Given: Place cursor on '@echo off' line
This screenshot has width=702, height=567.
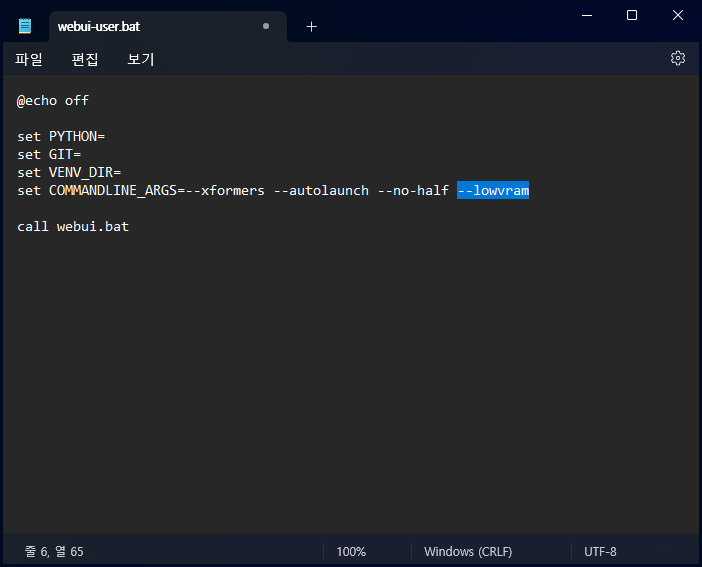Looking at the screenshot, I should point(53,100).
